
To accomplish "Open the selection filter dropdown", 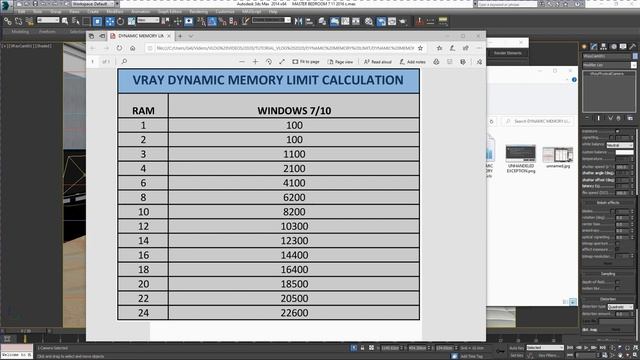I will [48, 20].
